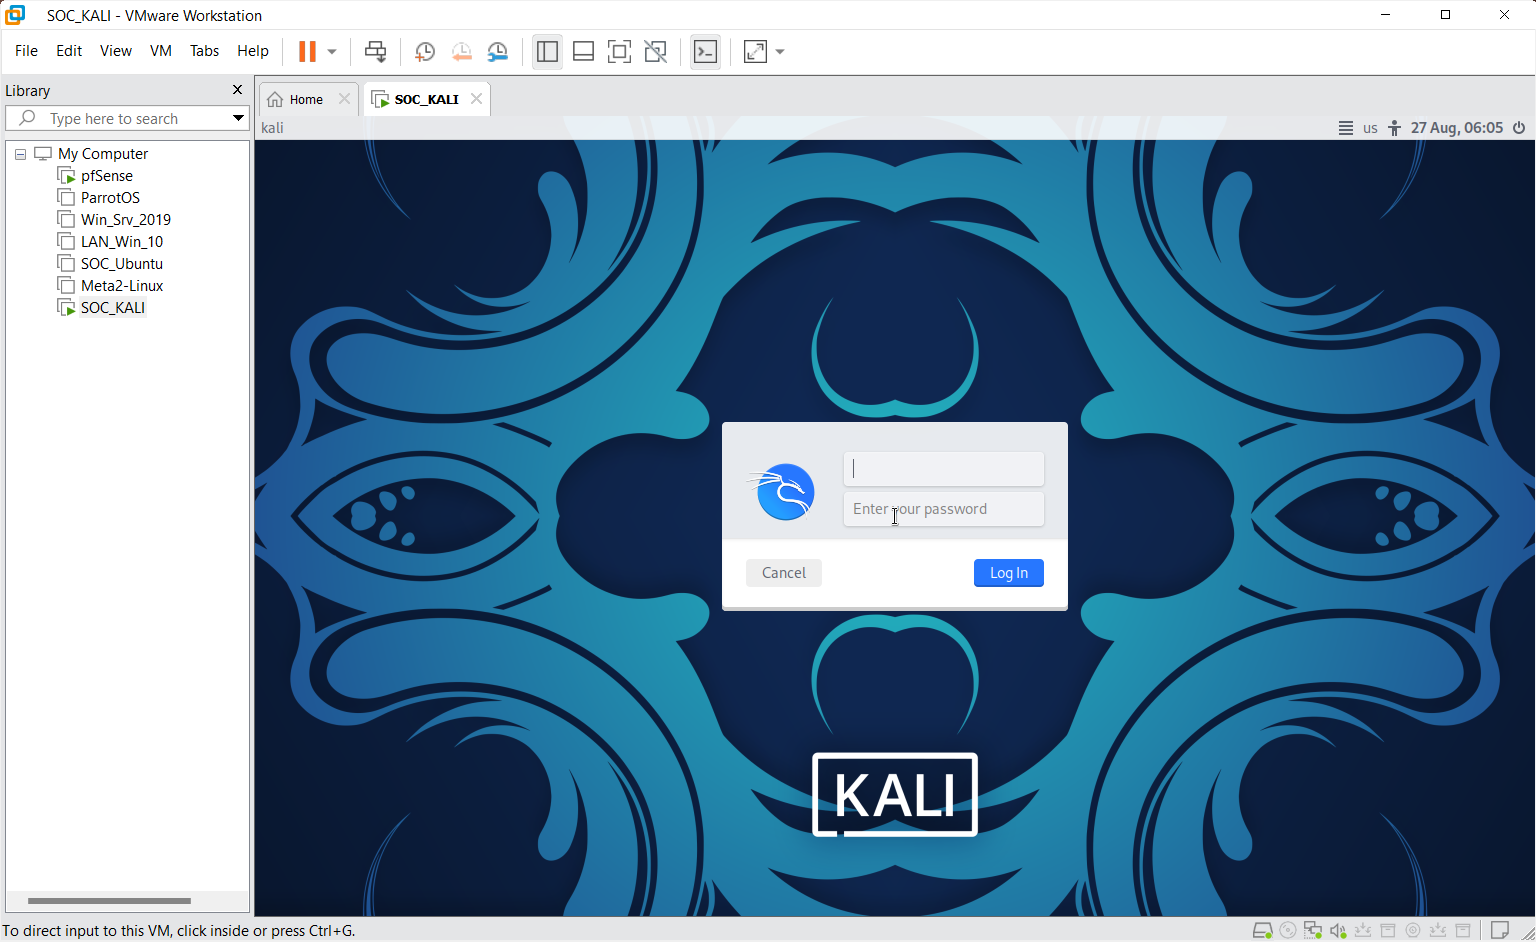Click the hard disk status icon
The image size is (1536, 942).
point(1263,930)
